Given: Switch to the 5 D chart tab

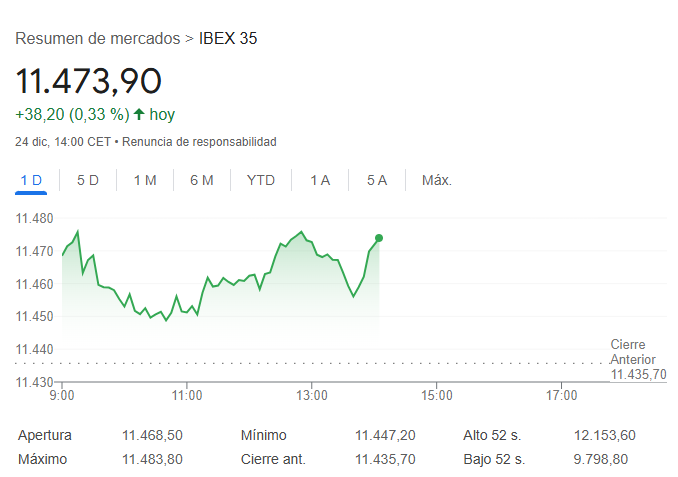Looking at the screenshot, I should coord(88,180).
